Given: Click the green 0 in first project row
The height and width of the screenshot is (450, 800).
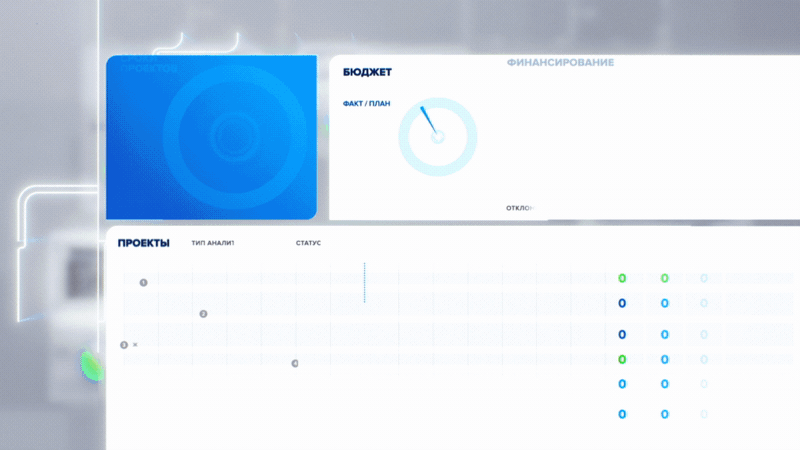Looking at the screenshot, I should [621, 278].
